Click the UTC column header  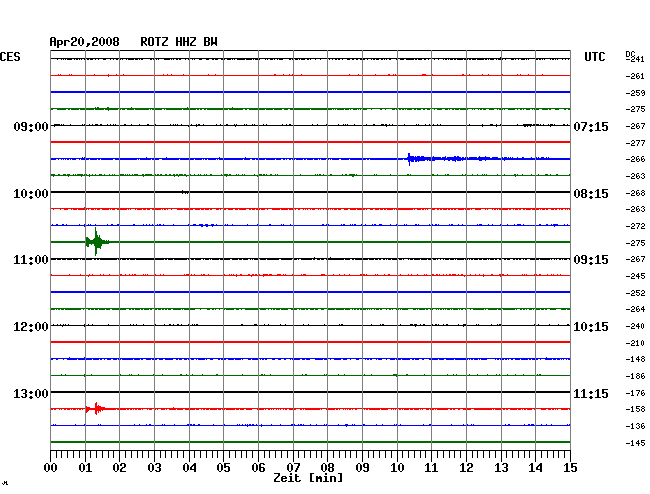point(594,57)
